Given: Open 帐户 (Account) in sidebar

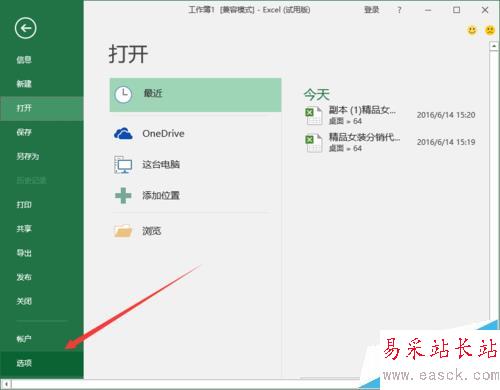Looking at the screenshot, I should point(24,339).
